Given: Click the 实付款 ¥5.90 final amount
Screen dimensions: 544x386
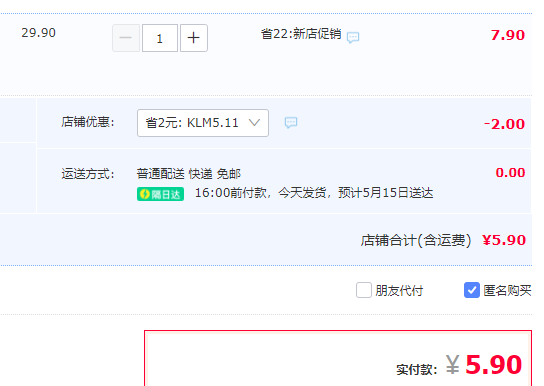Looking at the screenshot, I should (x=459, y=365).
